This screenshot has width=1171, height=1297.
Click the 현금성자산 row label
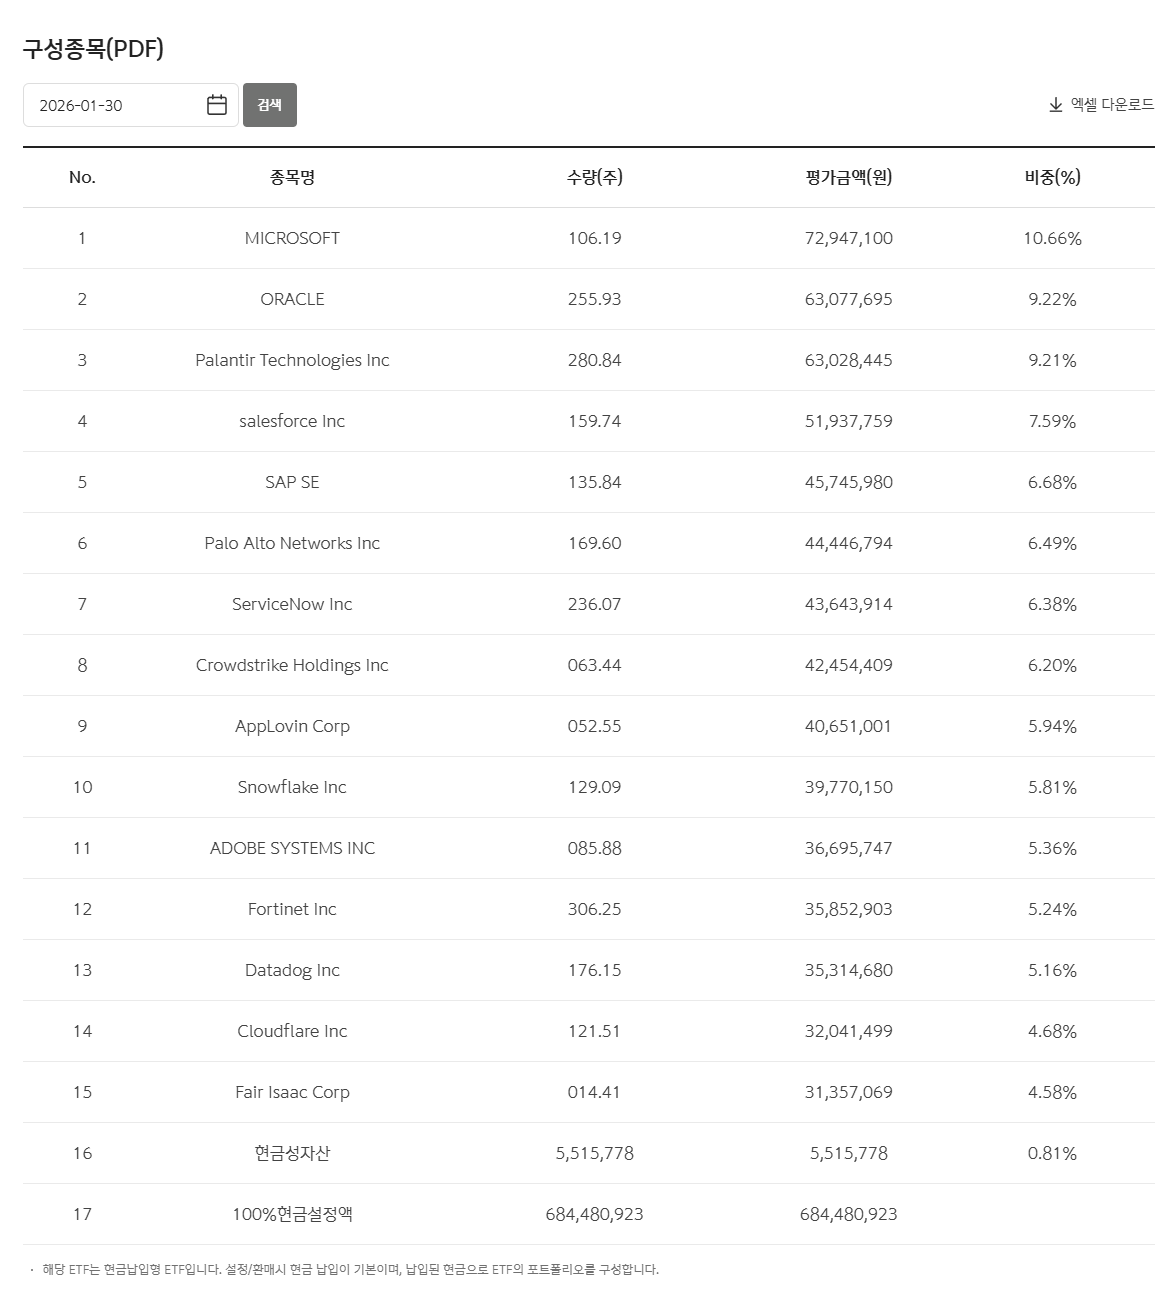click(x=292, y=1153)
